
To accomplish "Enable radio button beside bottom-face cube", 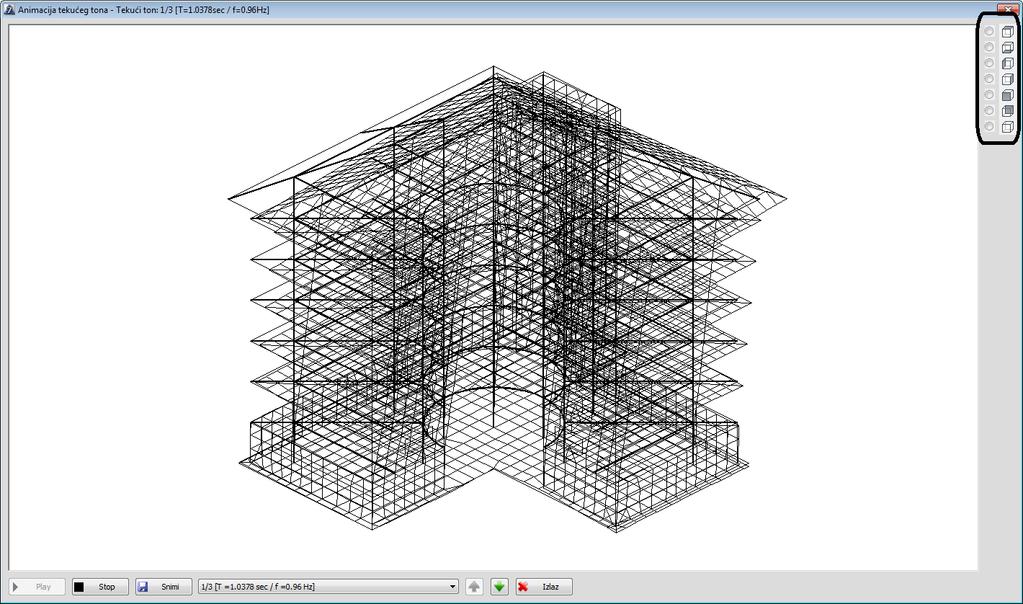I will (989, 47).
